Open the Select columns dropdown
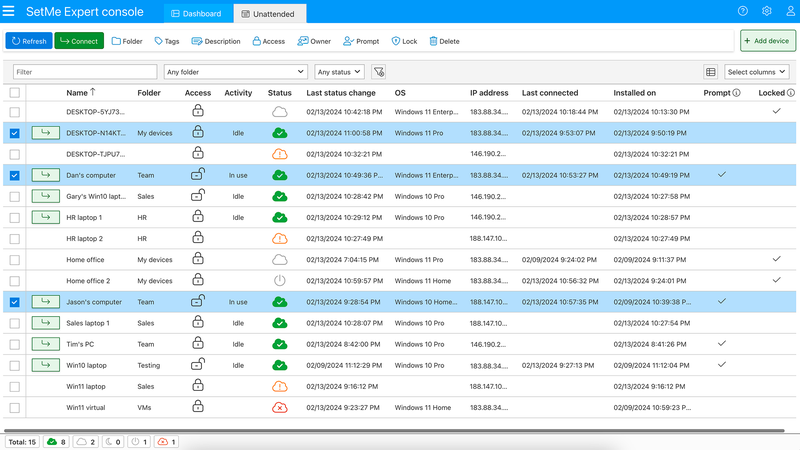The image size is (800, 450). [x=756, y=72]
